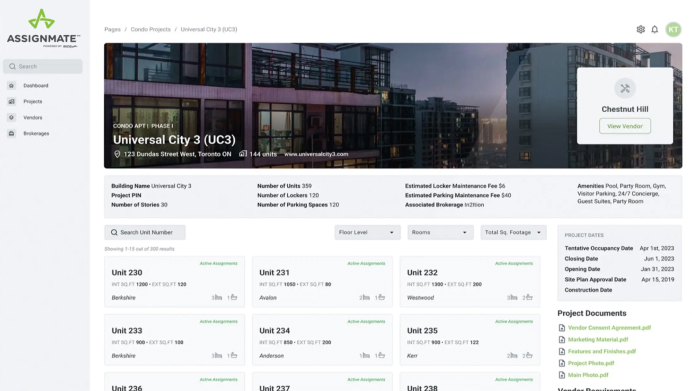Open the Unit 232 card
Screen dimensions: 692x391
[x=470, y=282]
